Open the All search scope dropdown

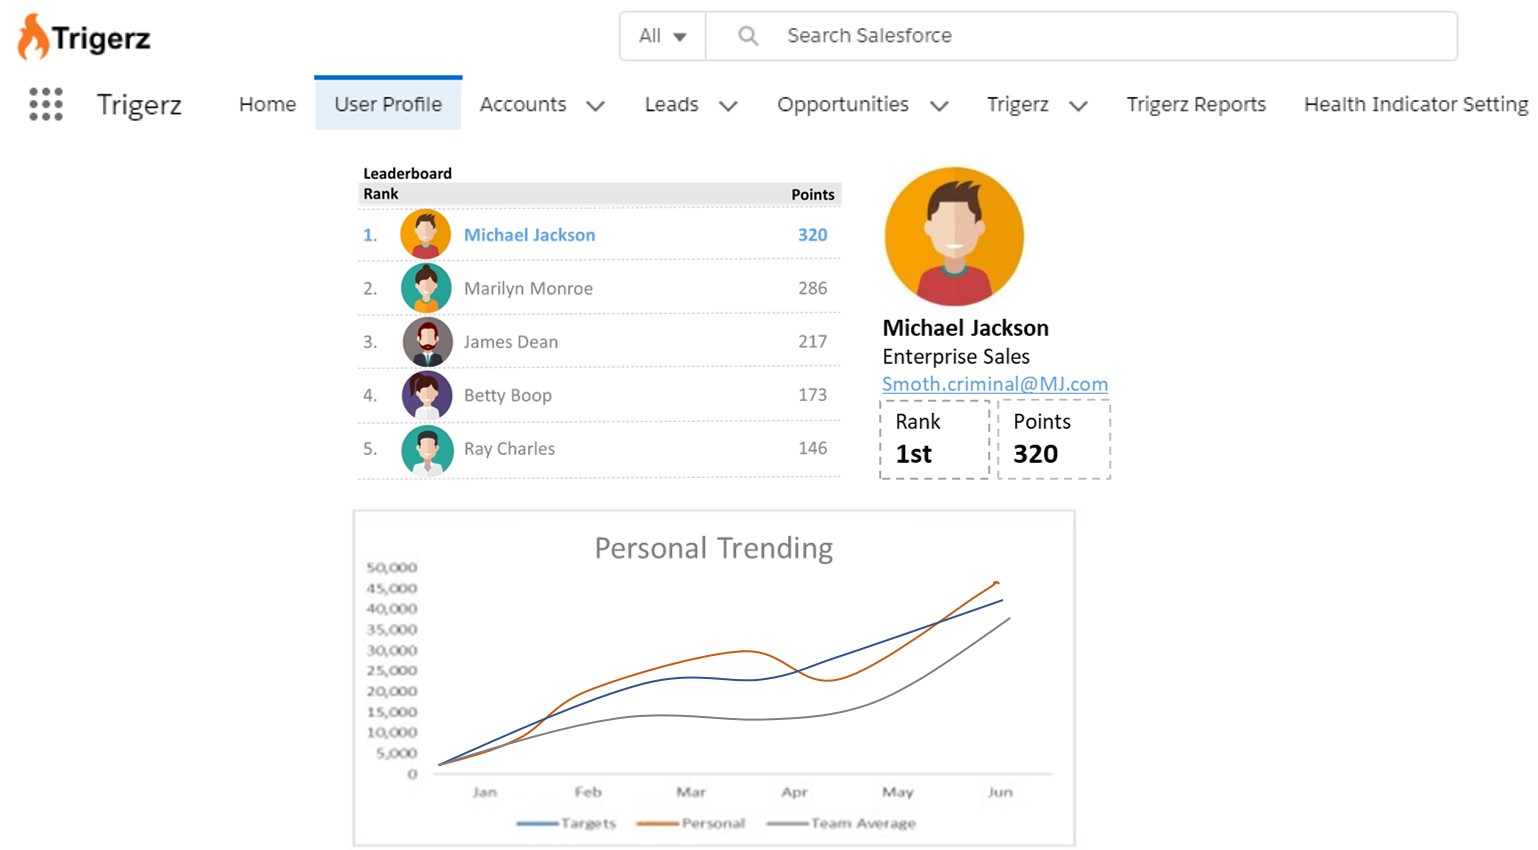[x=663, y=36]
